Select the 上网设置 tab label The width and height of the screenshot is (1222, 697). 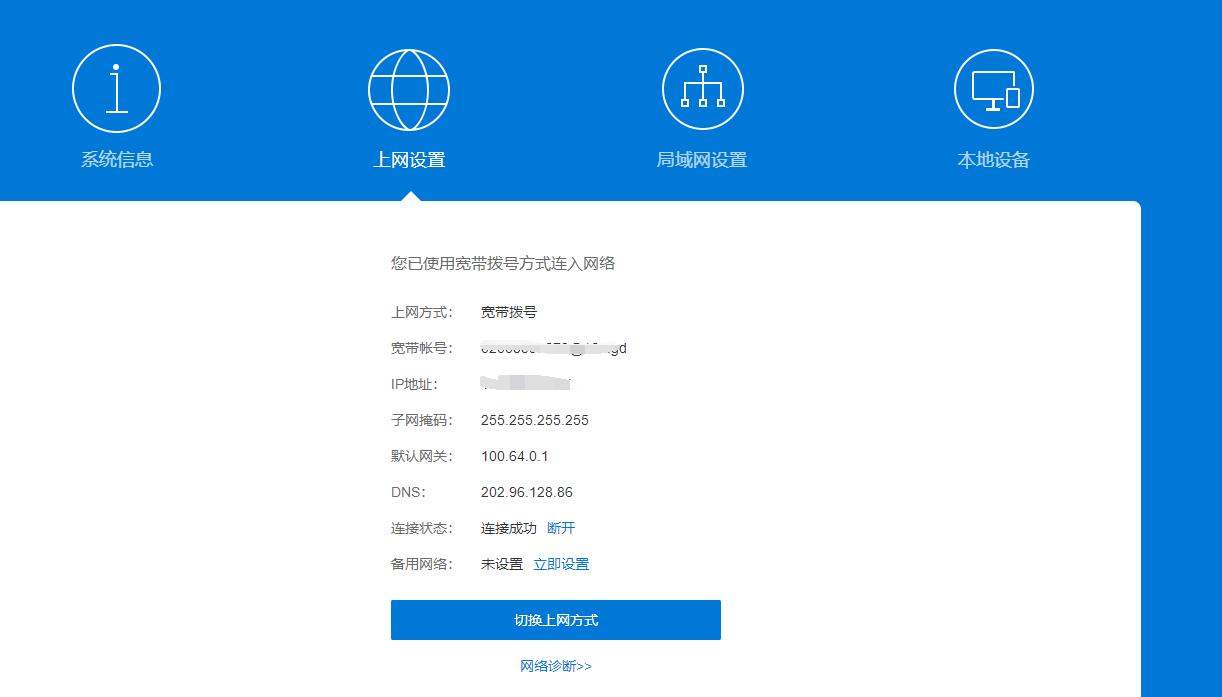409,160
